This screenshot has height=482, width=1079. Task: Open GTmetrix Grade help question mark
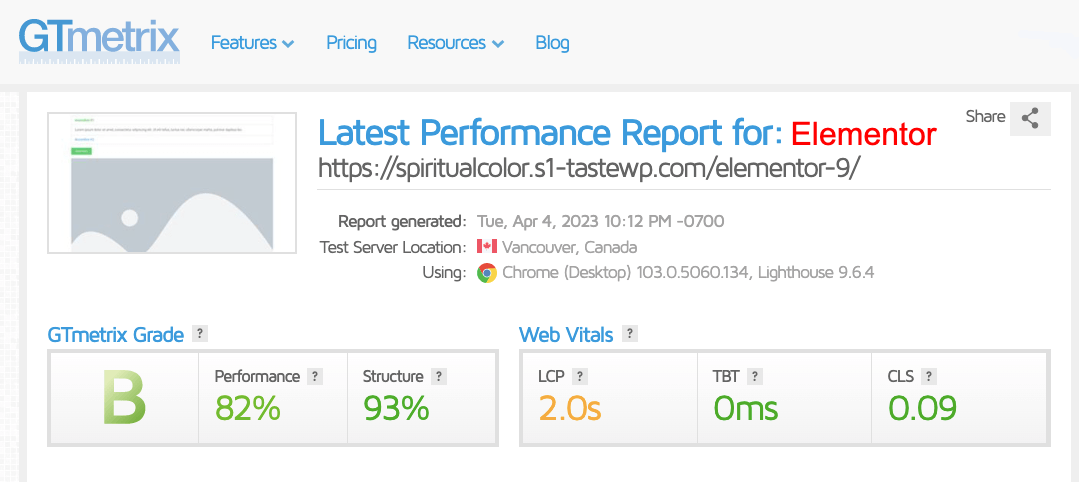coord(200,335)
